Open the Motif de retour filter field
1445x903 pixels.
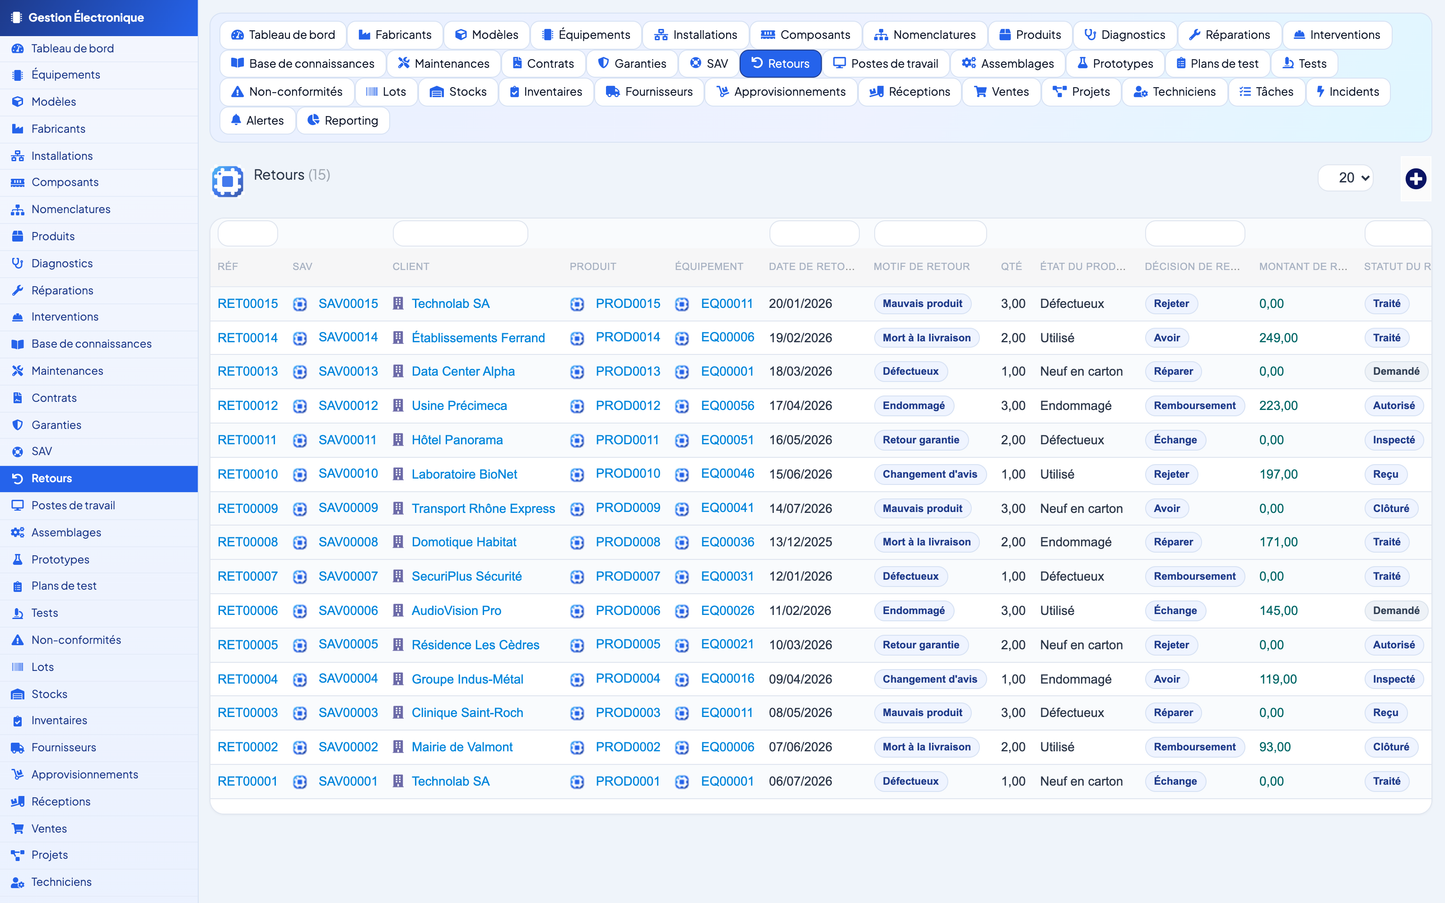click(930, 233)
